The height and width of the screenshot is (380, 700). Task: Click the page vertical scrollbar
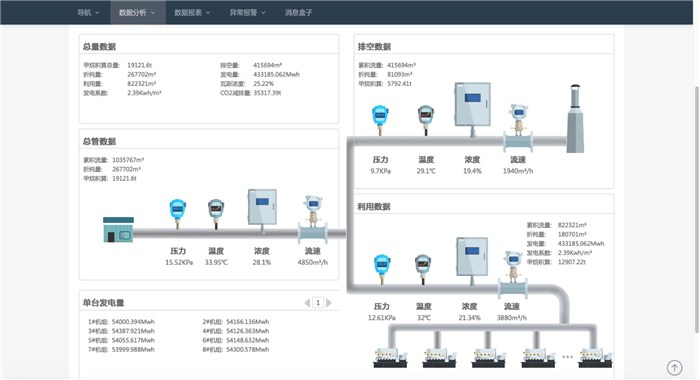[x=696, y=209]
